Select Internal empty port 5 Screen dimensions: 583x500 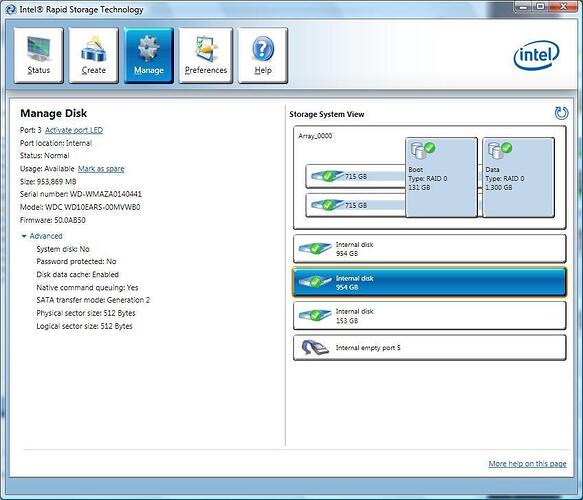pyautogui.click(x=430, y=348)
